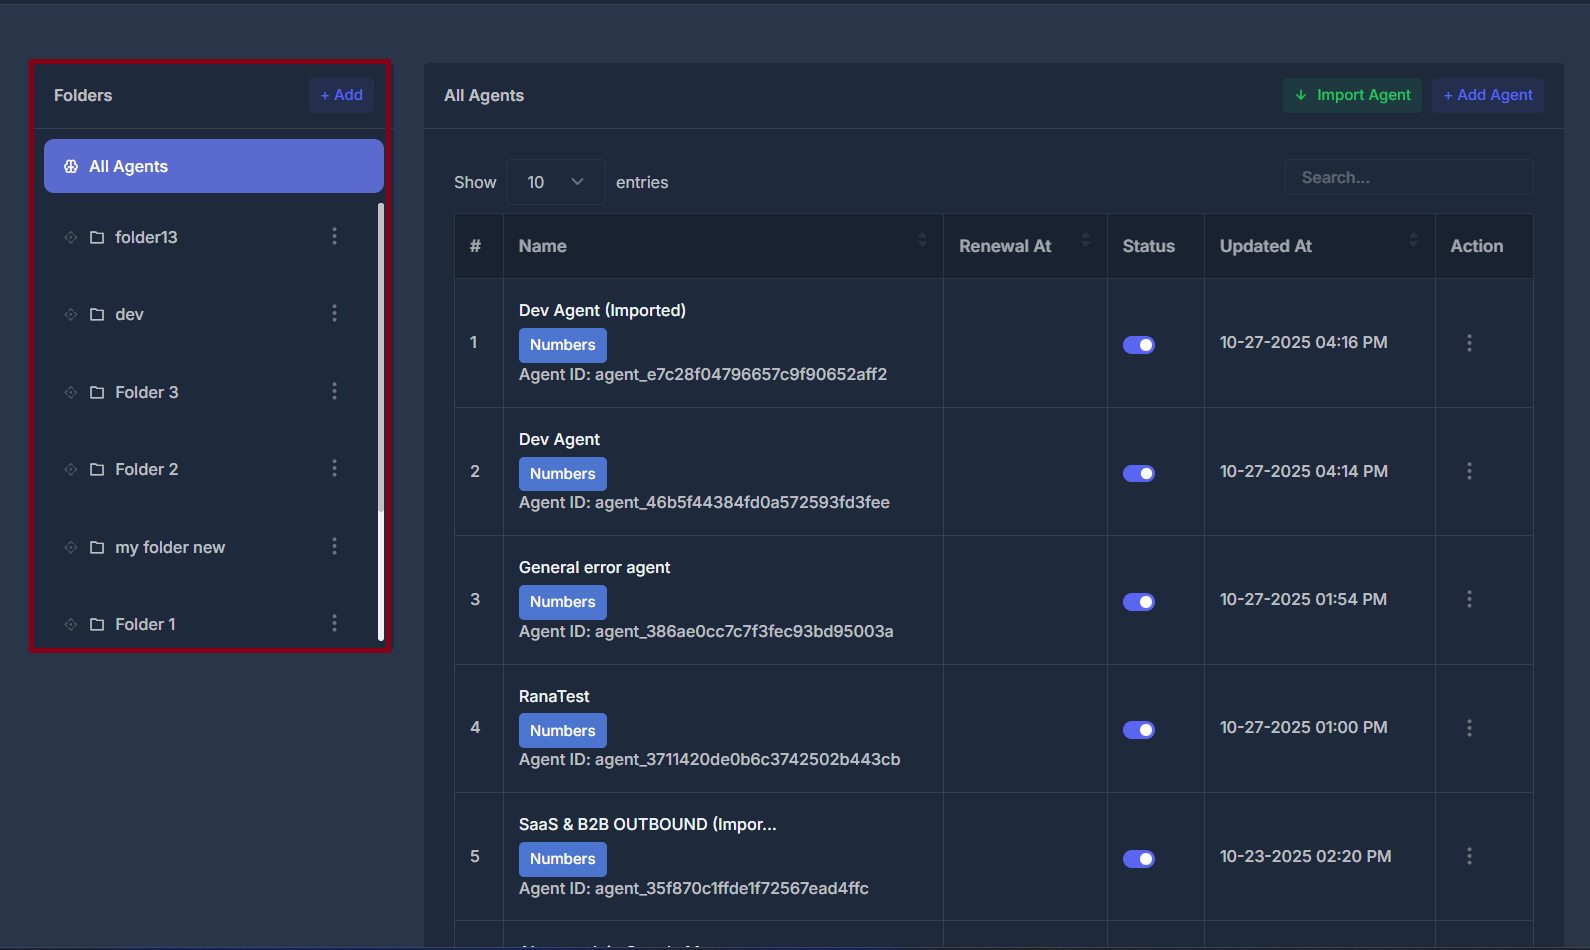Click the agent name Dev Agent (Imported)
The image size is (1590, 950).
click(x=602, y=310)
